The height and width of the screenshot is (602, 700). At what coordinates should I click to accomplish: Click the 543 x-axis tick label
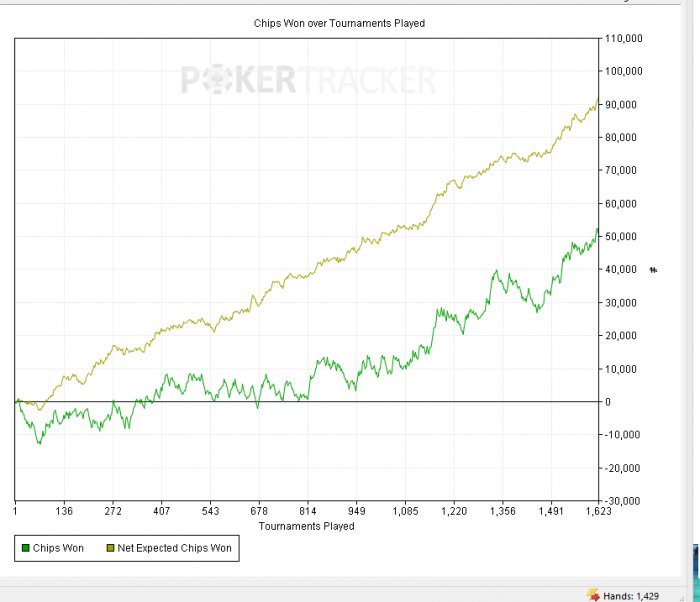(210, 511)
